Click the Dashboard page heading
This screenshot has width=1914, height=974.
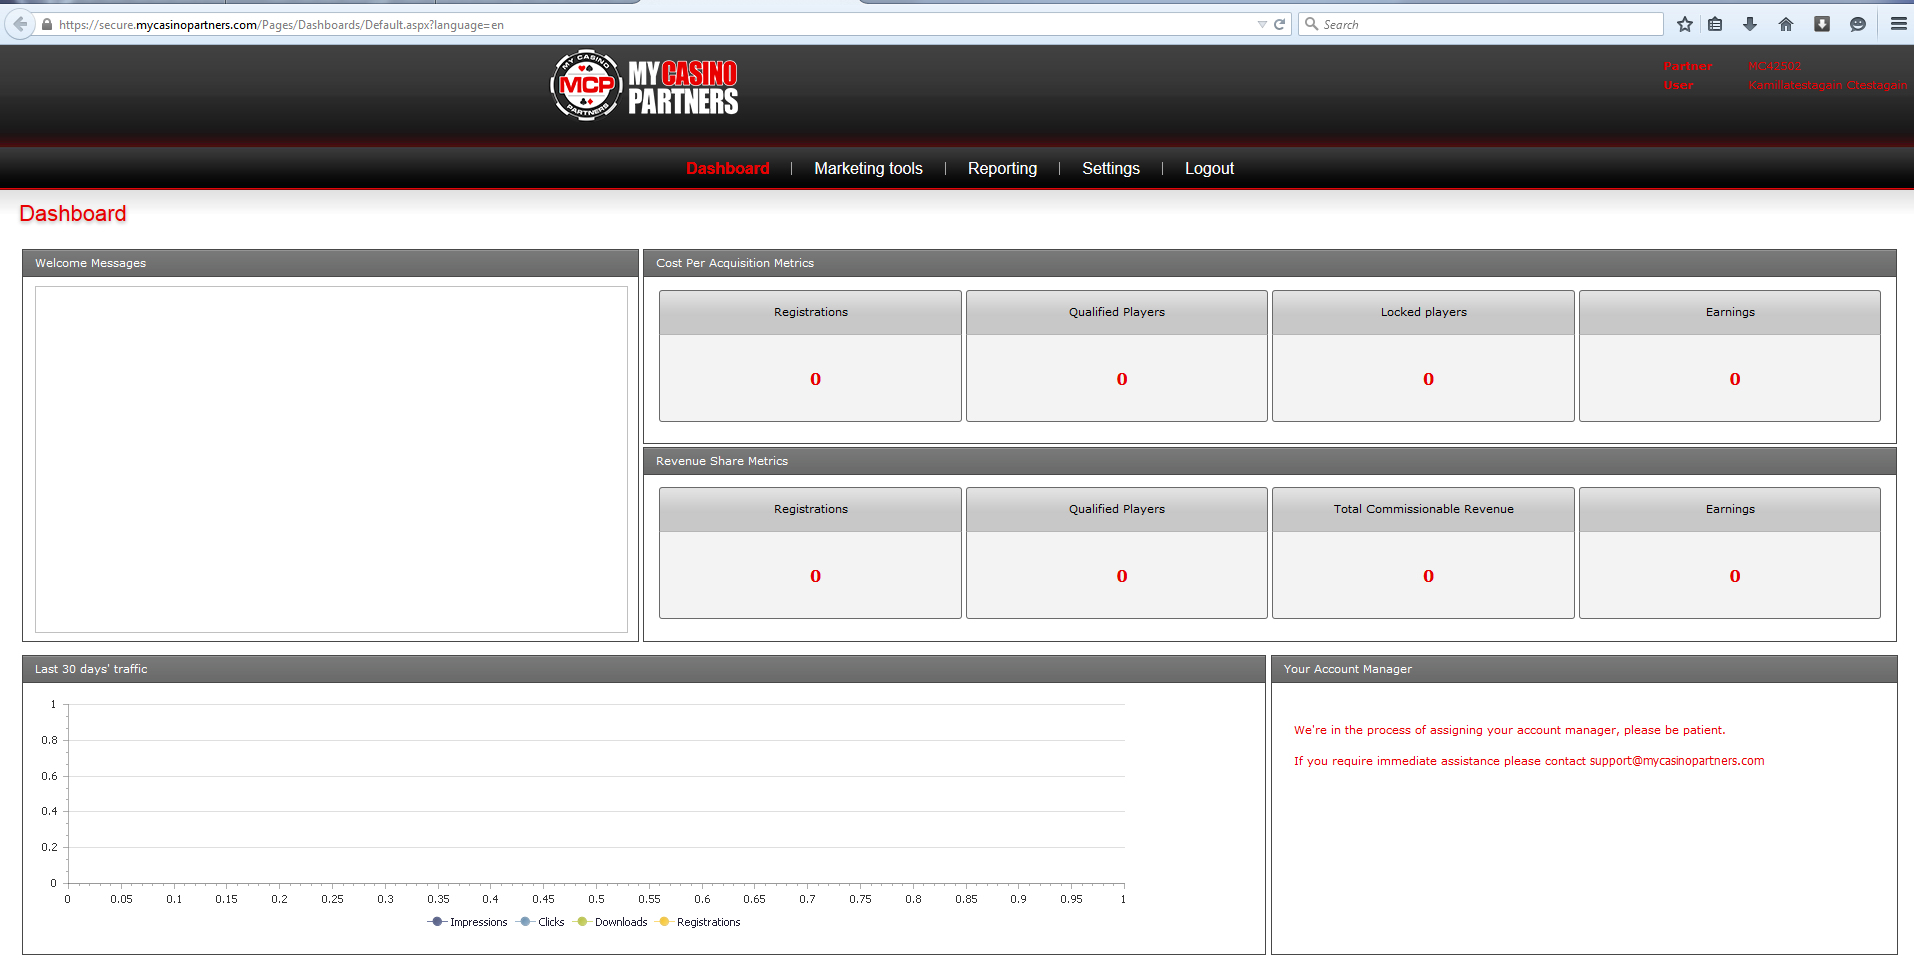(73, 213)
